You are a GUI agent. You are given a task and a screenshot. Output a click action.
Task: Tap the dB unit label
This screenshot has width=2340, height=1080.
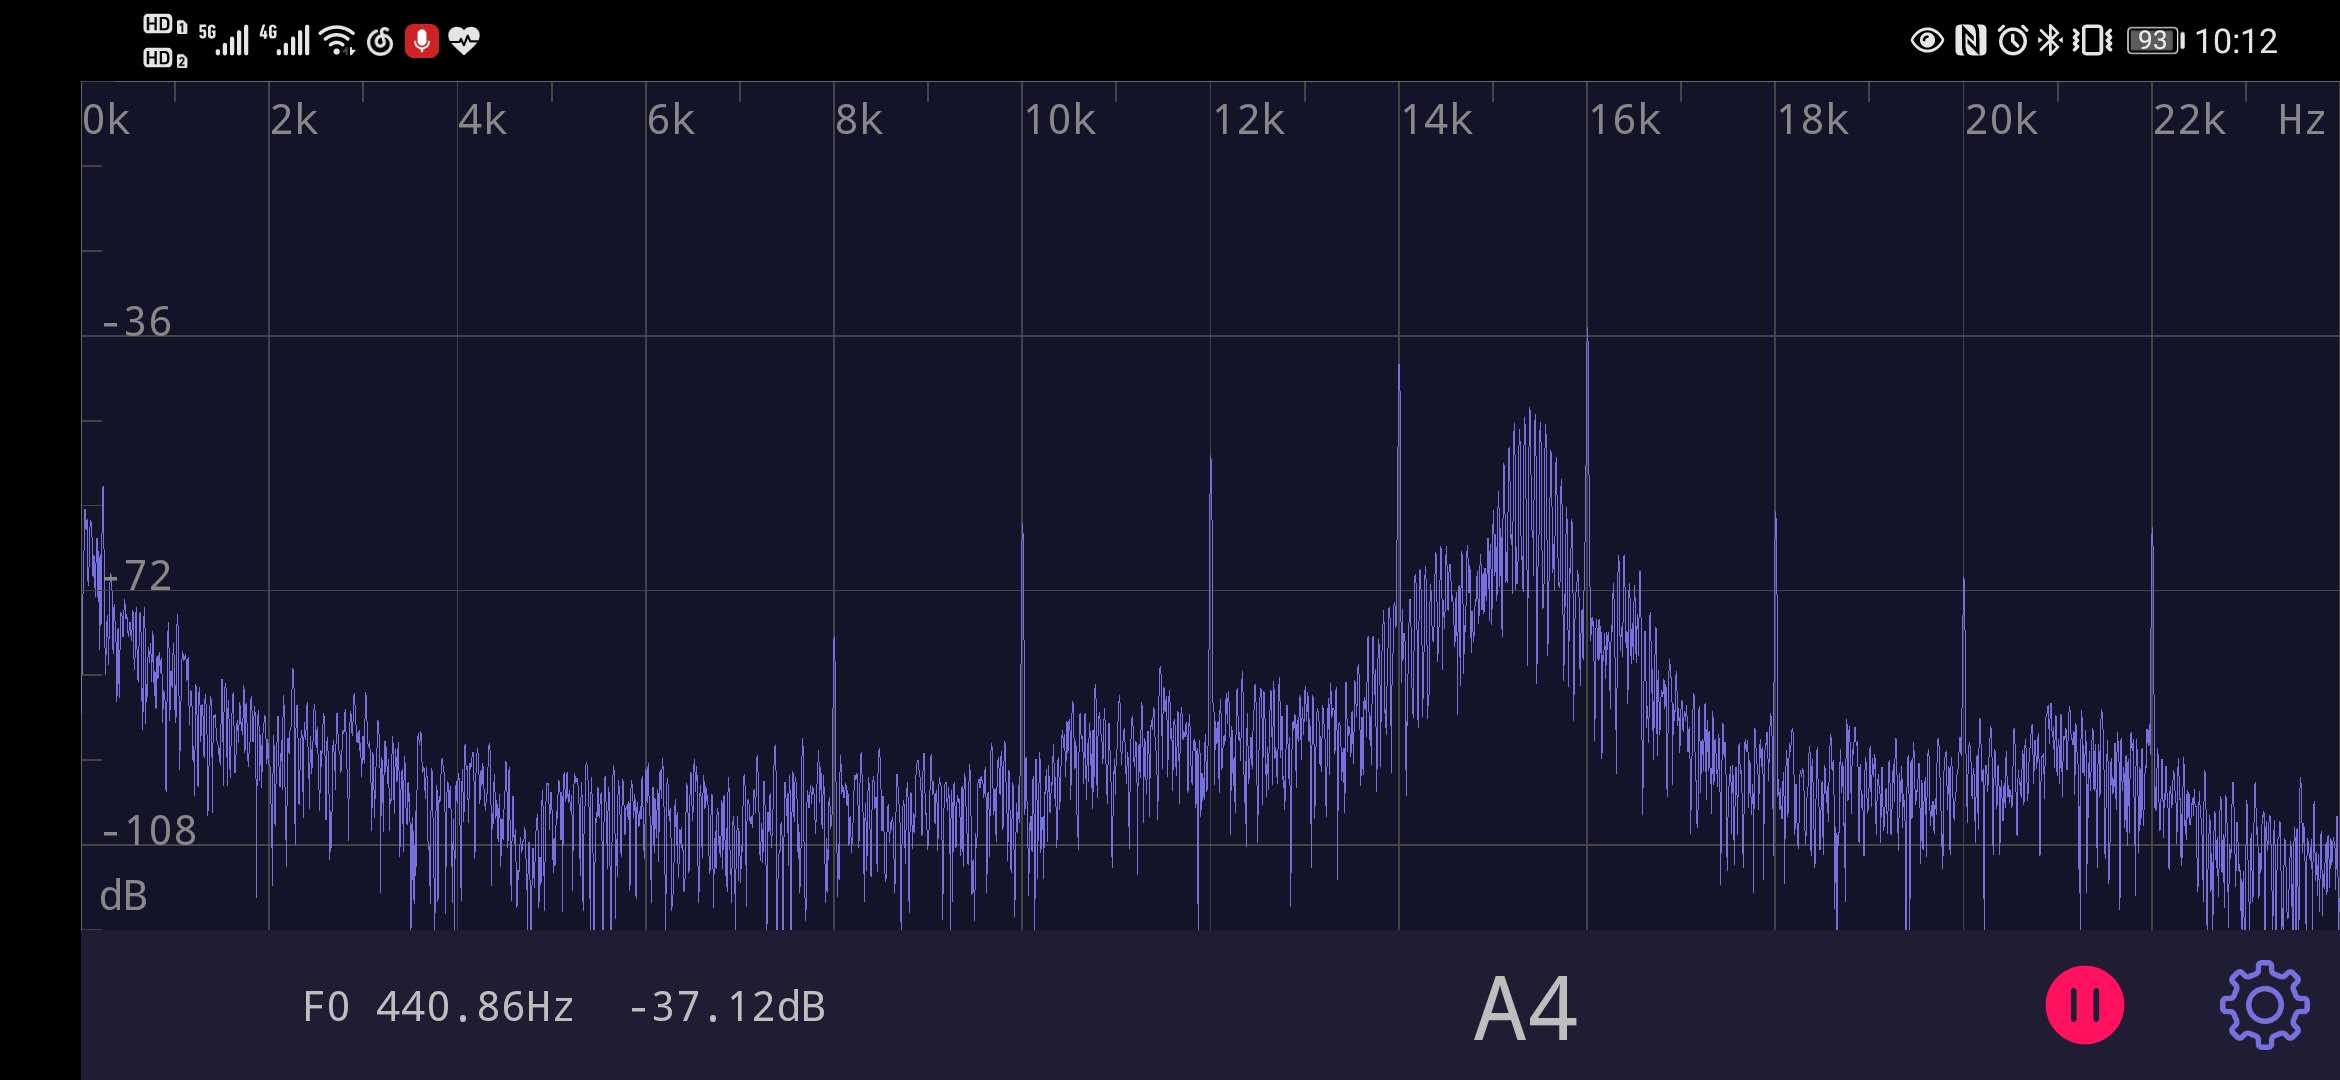tap(124, 896)
